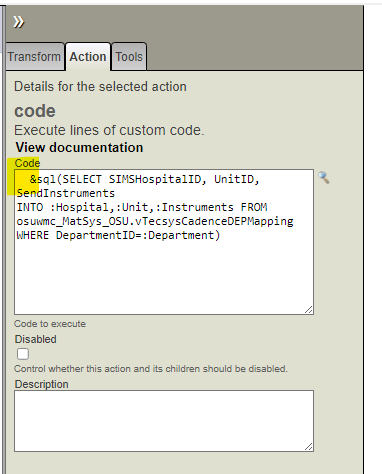
Task: Click the INTO :Hospital code line
Action: point(142,207)
